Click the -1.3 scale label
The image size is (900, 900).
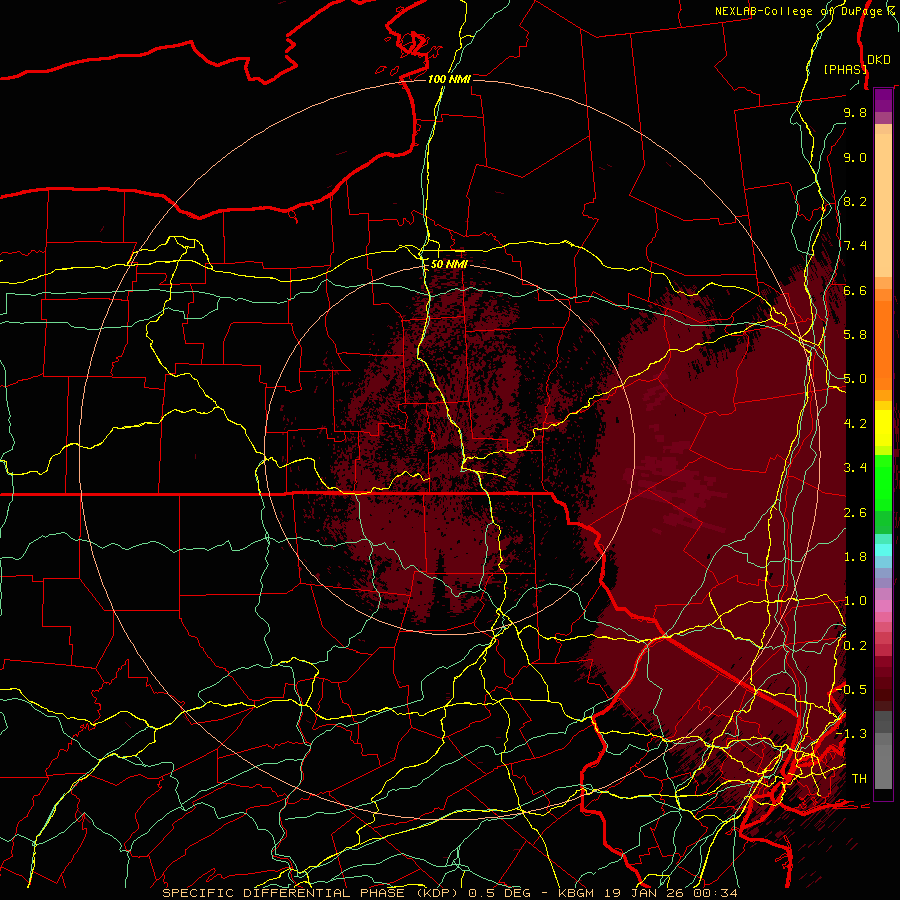pyautogui.click(x=851, y=734)
